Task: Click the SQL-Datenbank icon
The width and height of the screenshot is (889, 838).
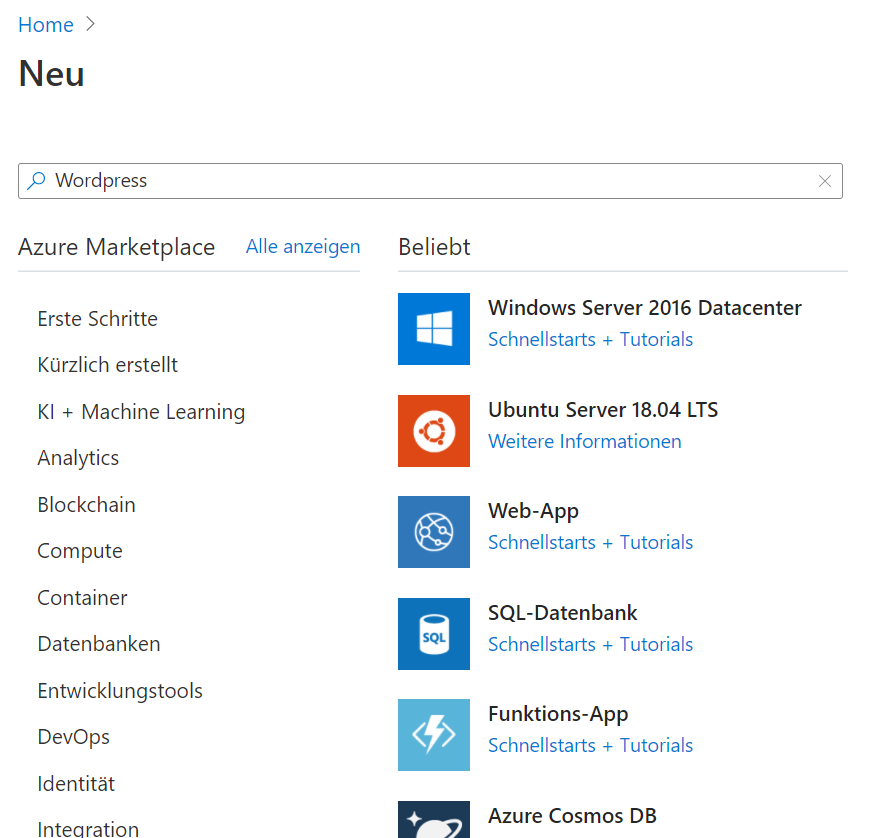Action: click(x=434, y=634)
